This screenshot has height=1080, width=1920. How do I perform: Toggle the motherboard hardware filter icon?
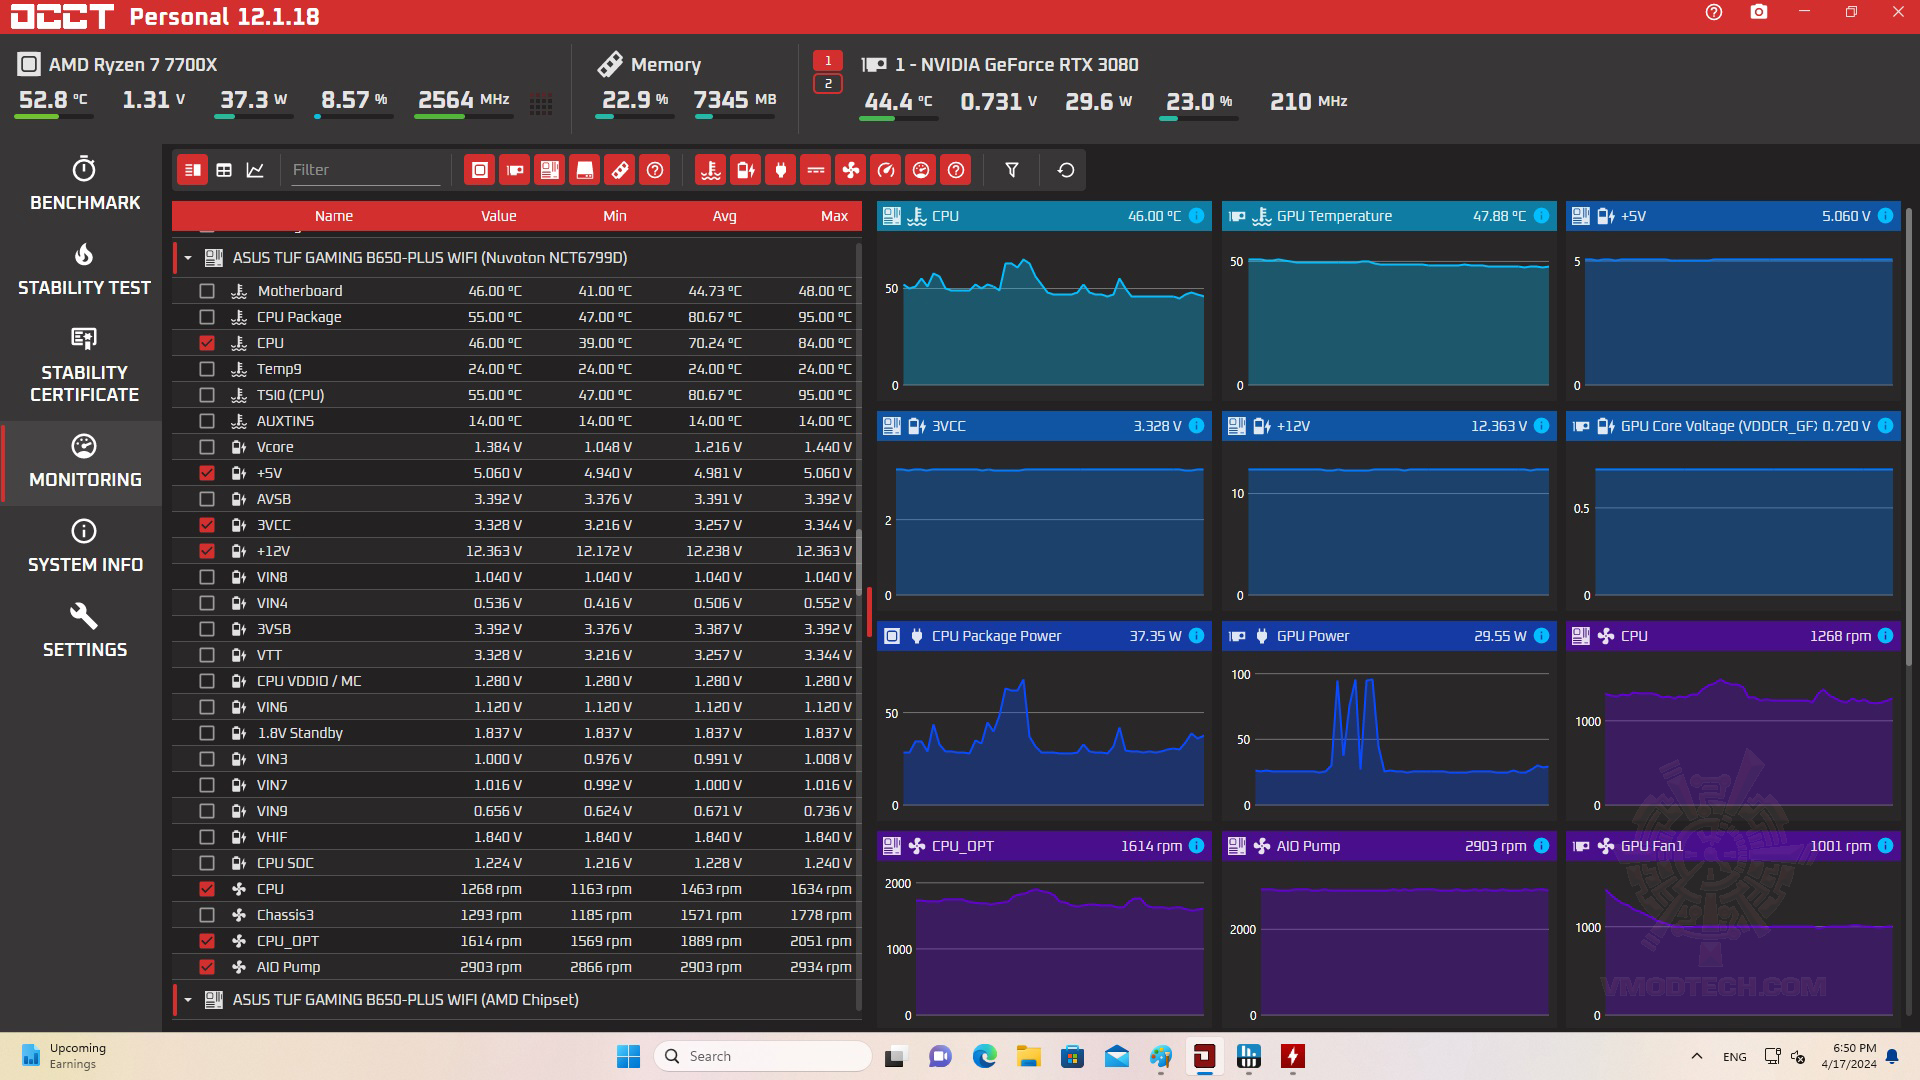550,170
